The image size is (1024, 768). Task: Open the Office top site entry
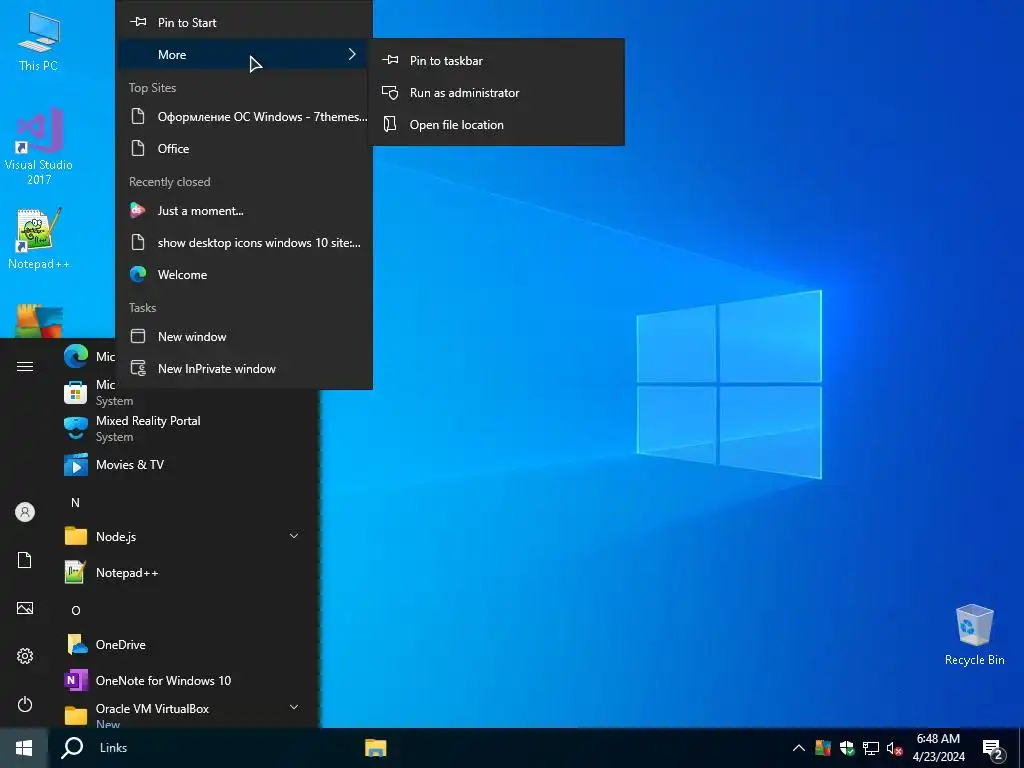[244, 149]
